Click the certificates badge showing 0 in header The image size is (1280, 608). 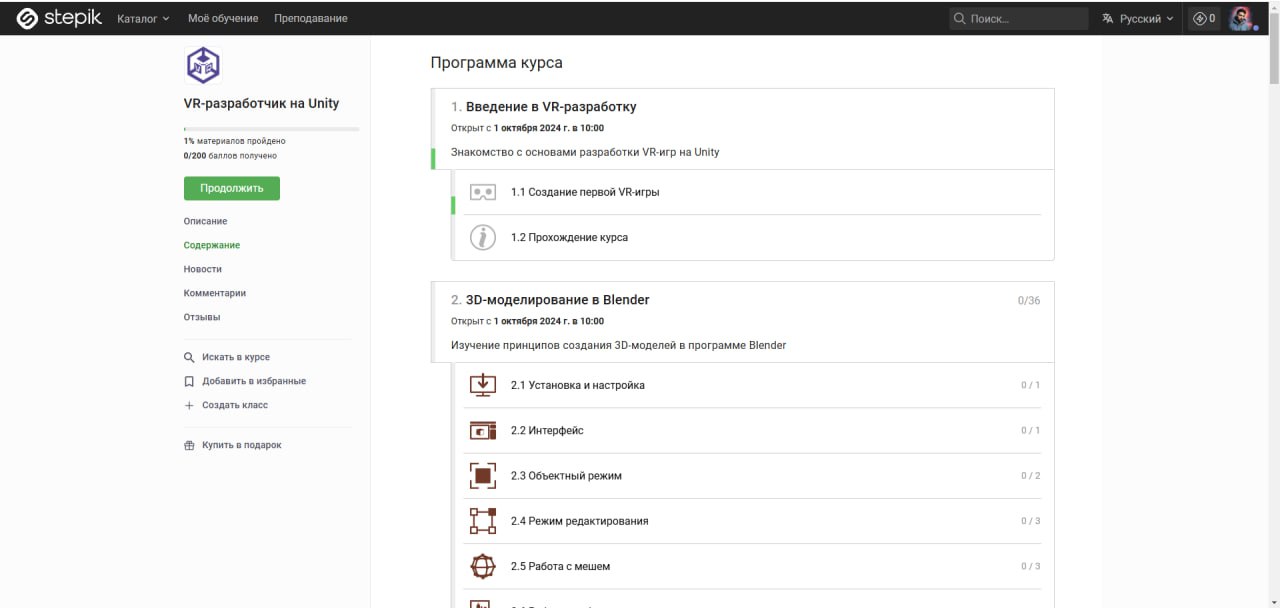point(1203,17)
